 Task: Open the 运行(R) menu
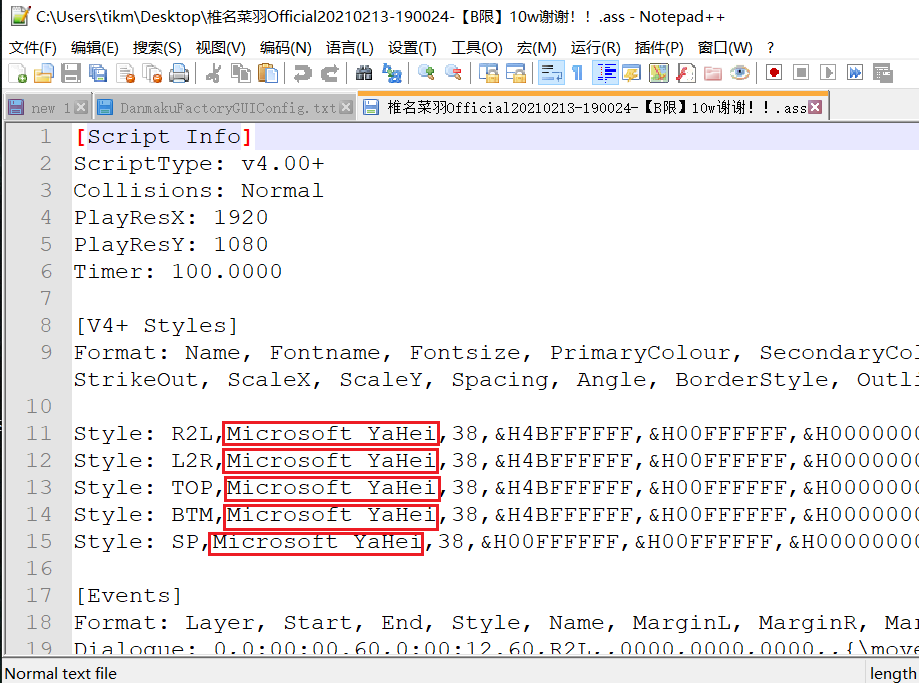tap(596, 46)
